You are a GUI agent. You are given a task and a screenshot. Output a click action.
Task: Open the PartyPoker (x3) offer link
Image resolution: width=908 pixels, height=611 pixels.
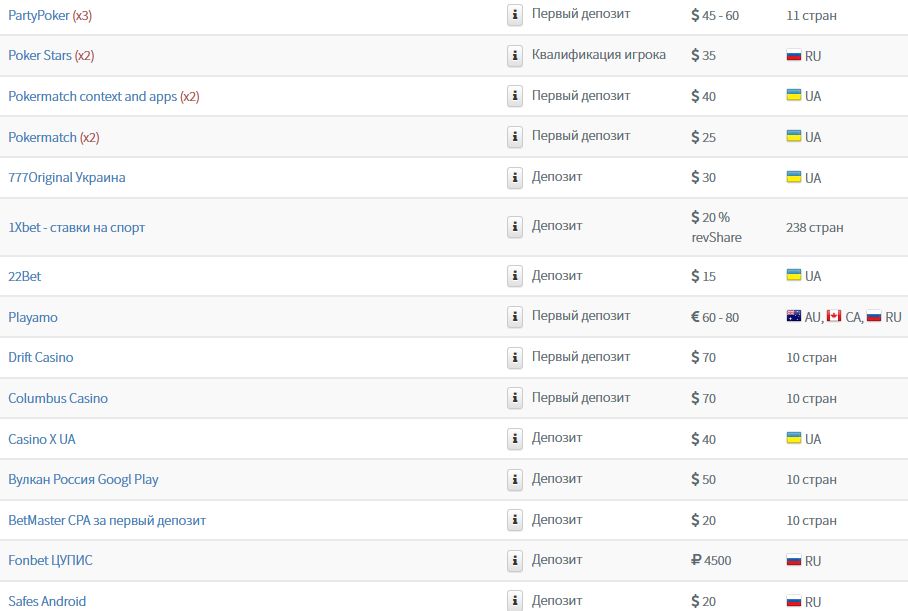pyautogui.click(x=50, y=16)
